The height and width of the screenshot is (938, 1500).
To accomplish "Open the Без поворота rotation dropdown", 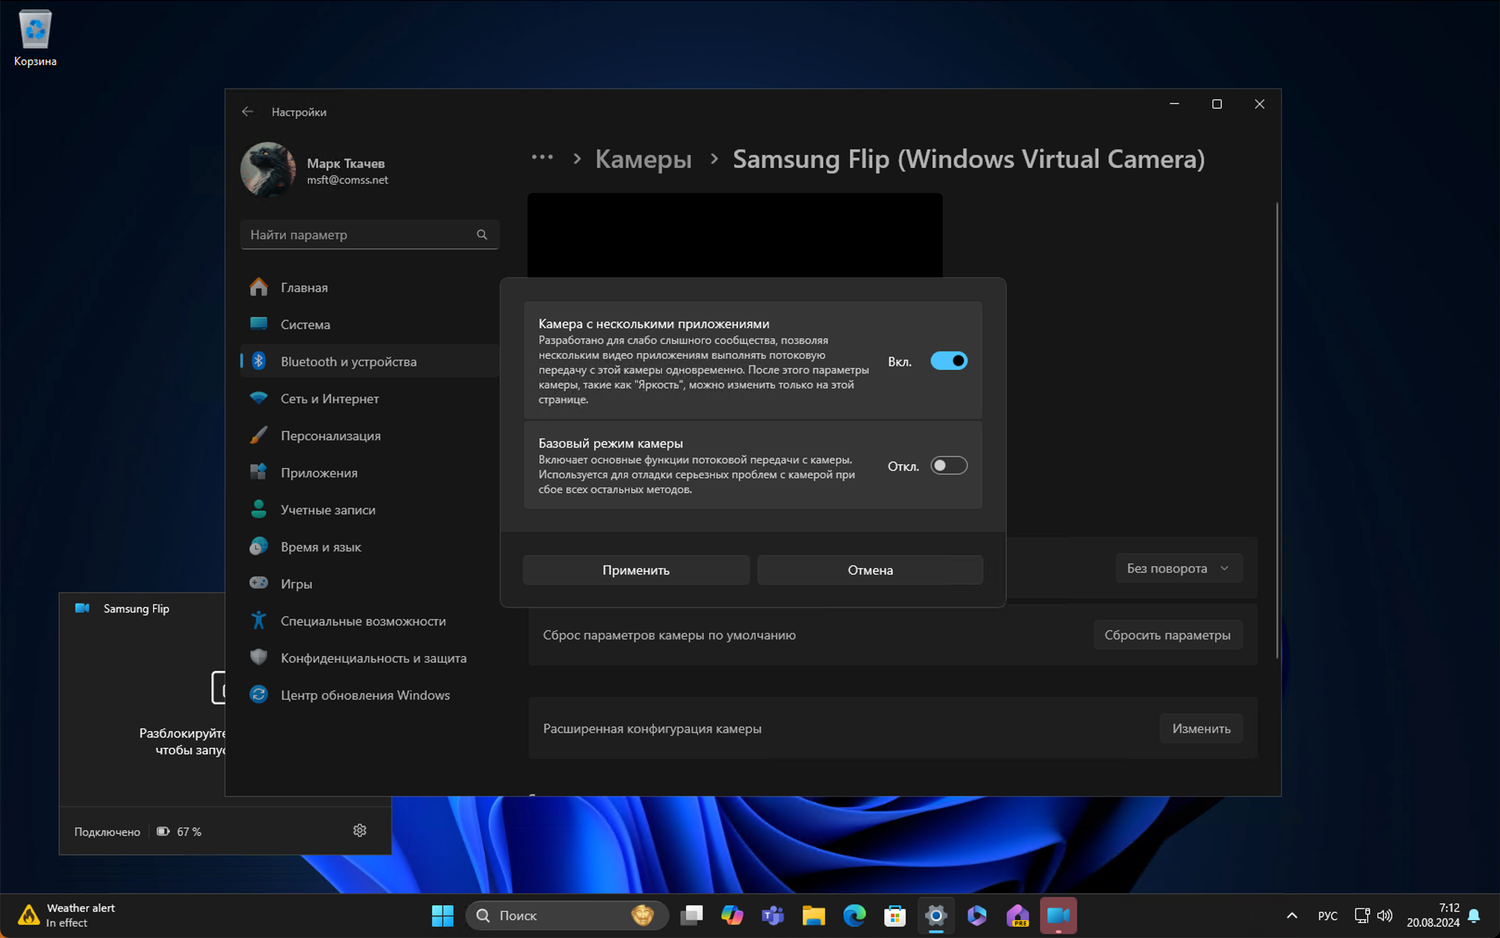I will click(1179, 568).
